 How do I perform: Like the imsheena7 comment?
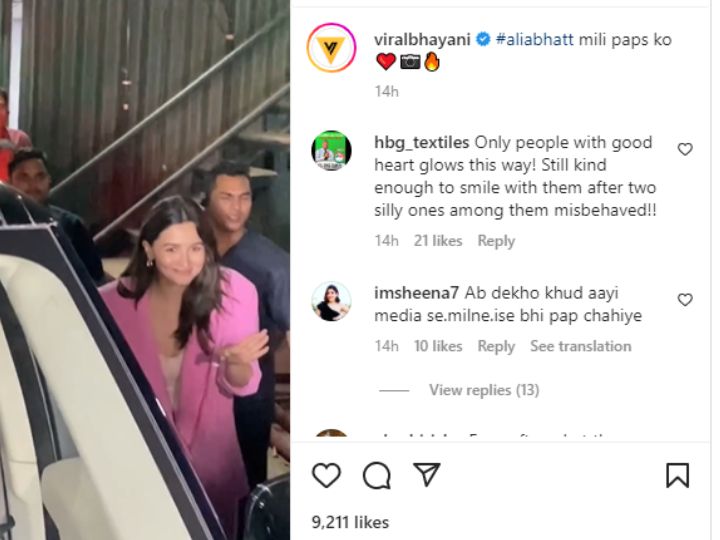coord(685,300)
